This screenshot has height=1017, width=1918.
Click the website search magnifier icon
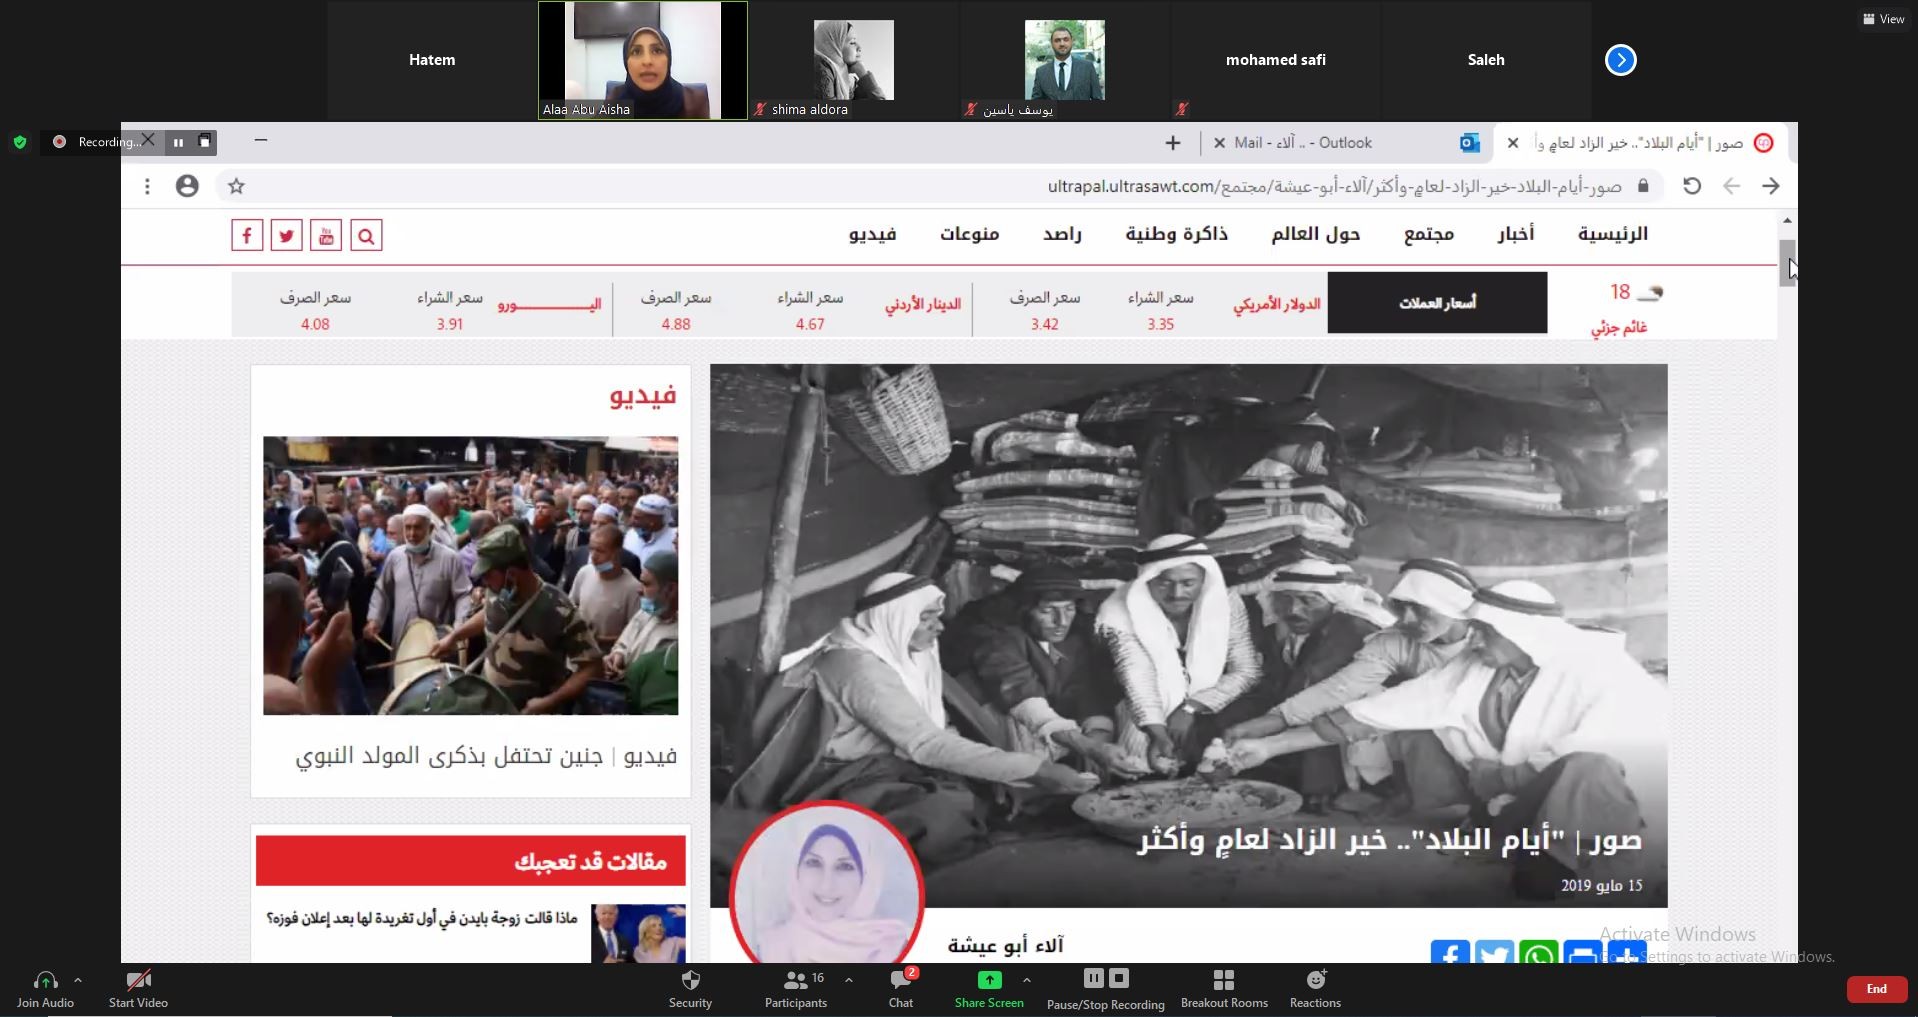[x=366, y=236]
